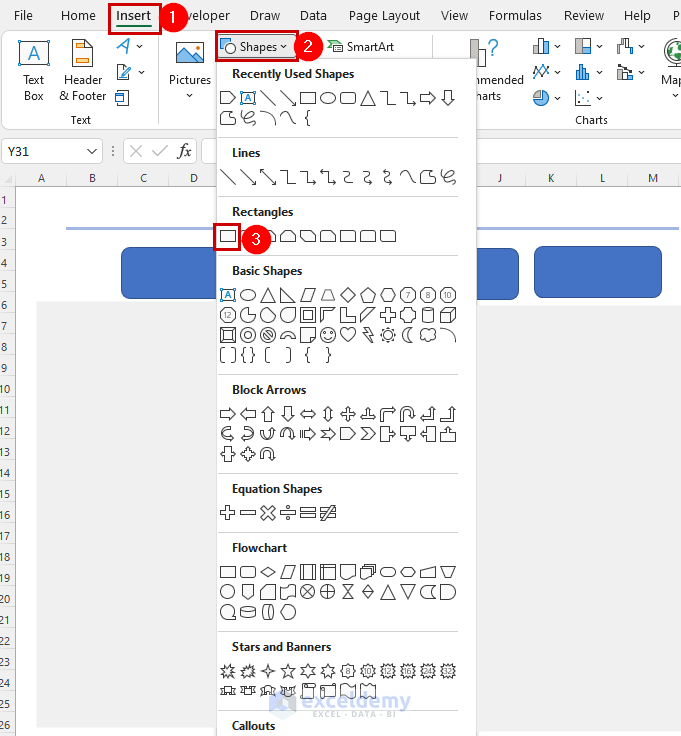
Task: Click the Insert Function fx button
Action: click(184, 151)
